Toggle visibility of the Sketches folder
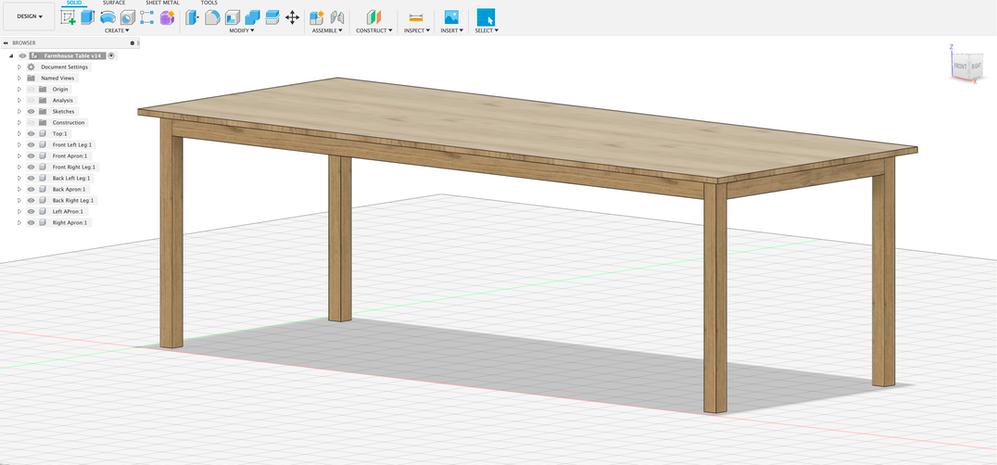 pos(31,111)
